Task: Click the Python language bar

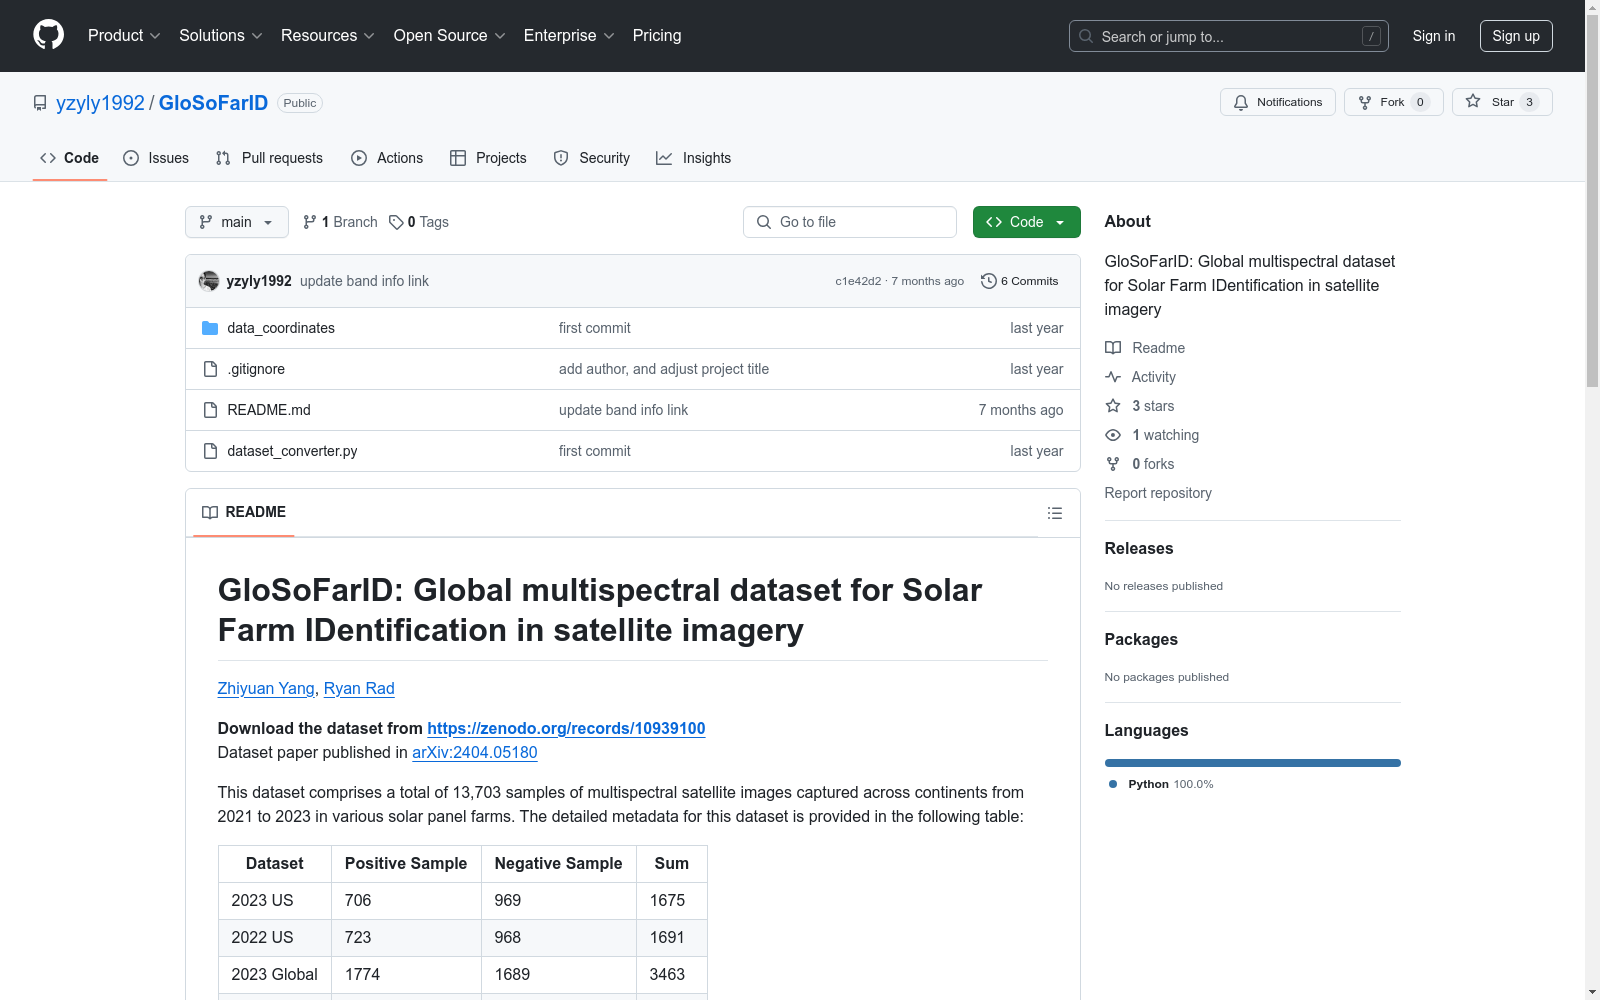Action: [1253, 763]
